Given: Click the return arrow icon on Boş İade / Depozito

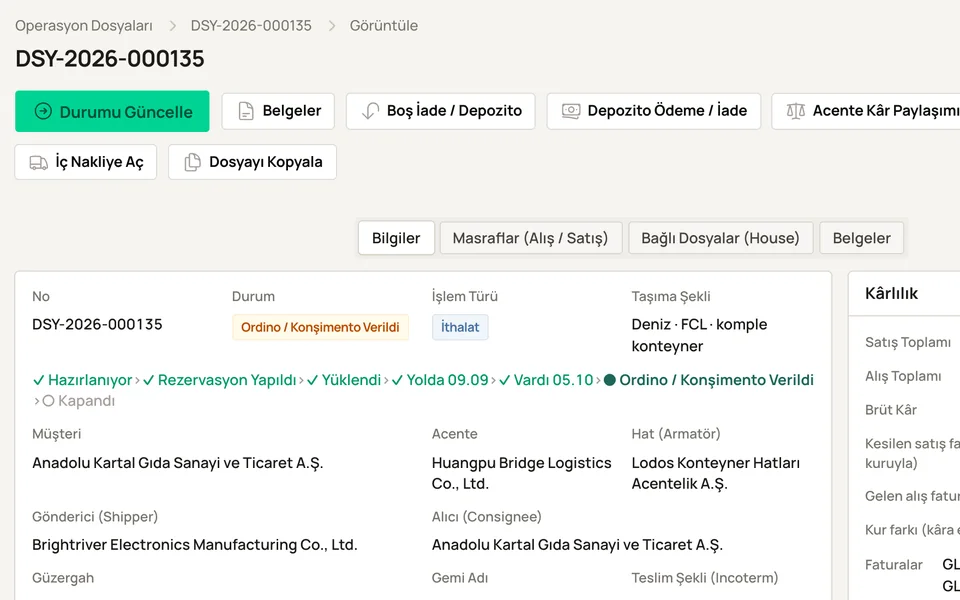Looking at the screenshot, I should (x=370, y=111).
